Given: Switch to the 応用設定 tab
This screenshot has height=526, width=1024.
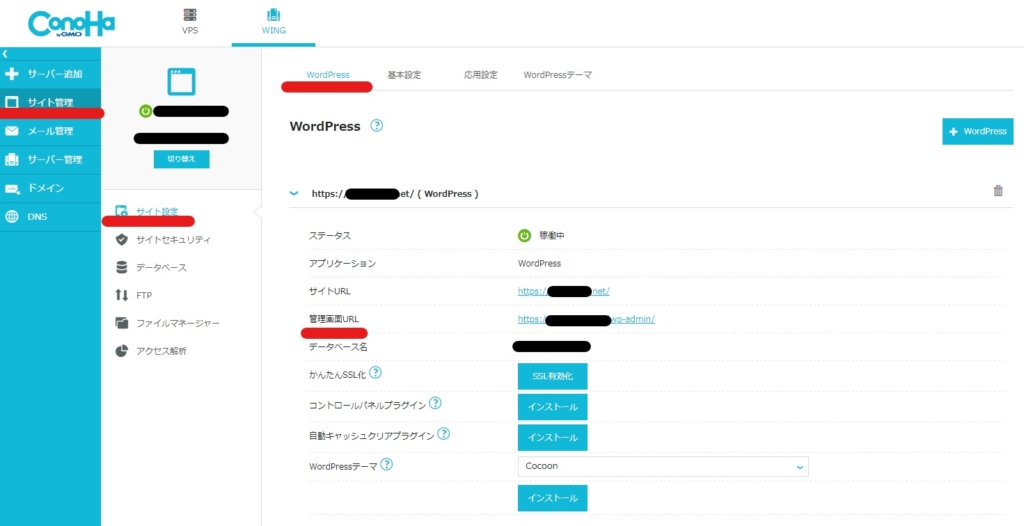Looking at the screenshot, I should click(x=481, y=75).
